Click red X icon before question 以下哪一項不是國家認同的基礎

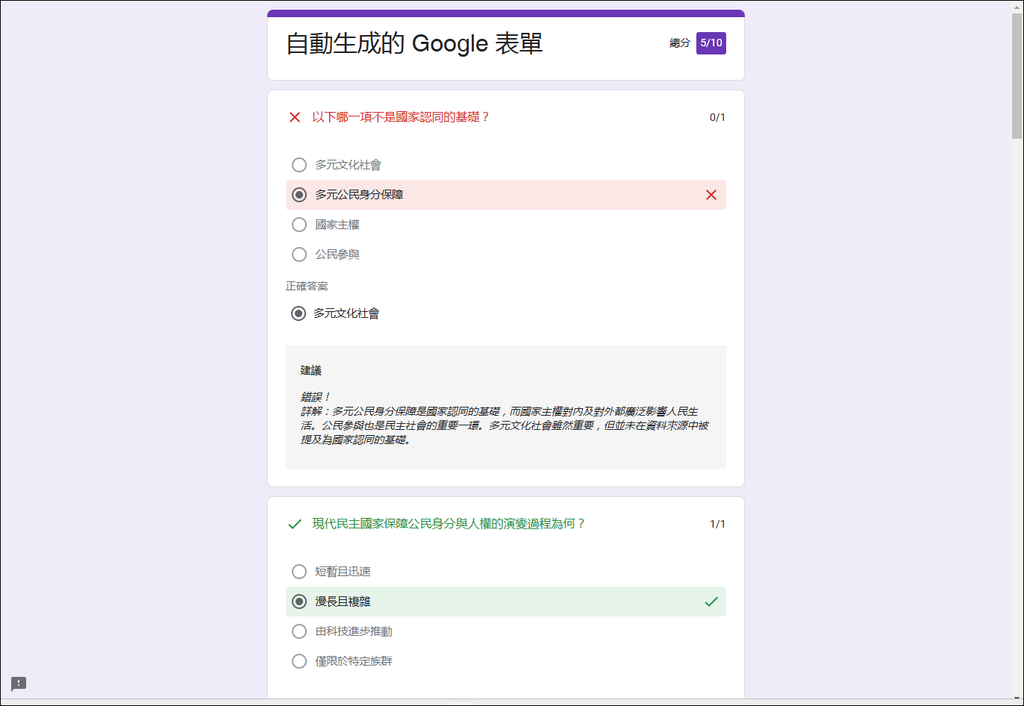tap(295, 117)
